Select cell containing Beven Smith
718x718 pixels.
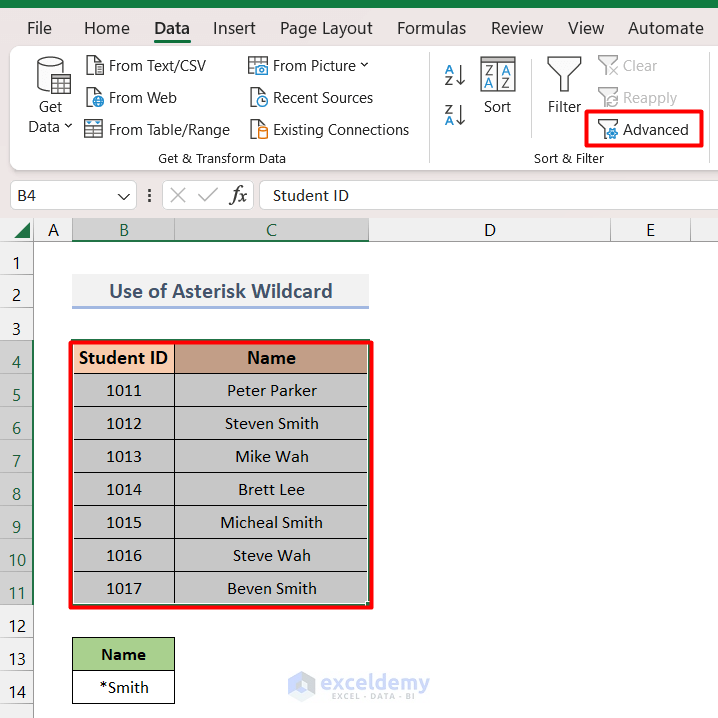pyautogui.click(x=272, y=588)
